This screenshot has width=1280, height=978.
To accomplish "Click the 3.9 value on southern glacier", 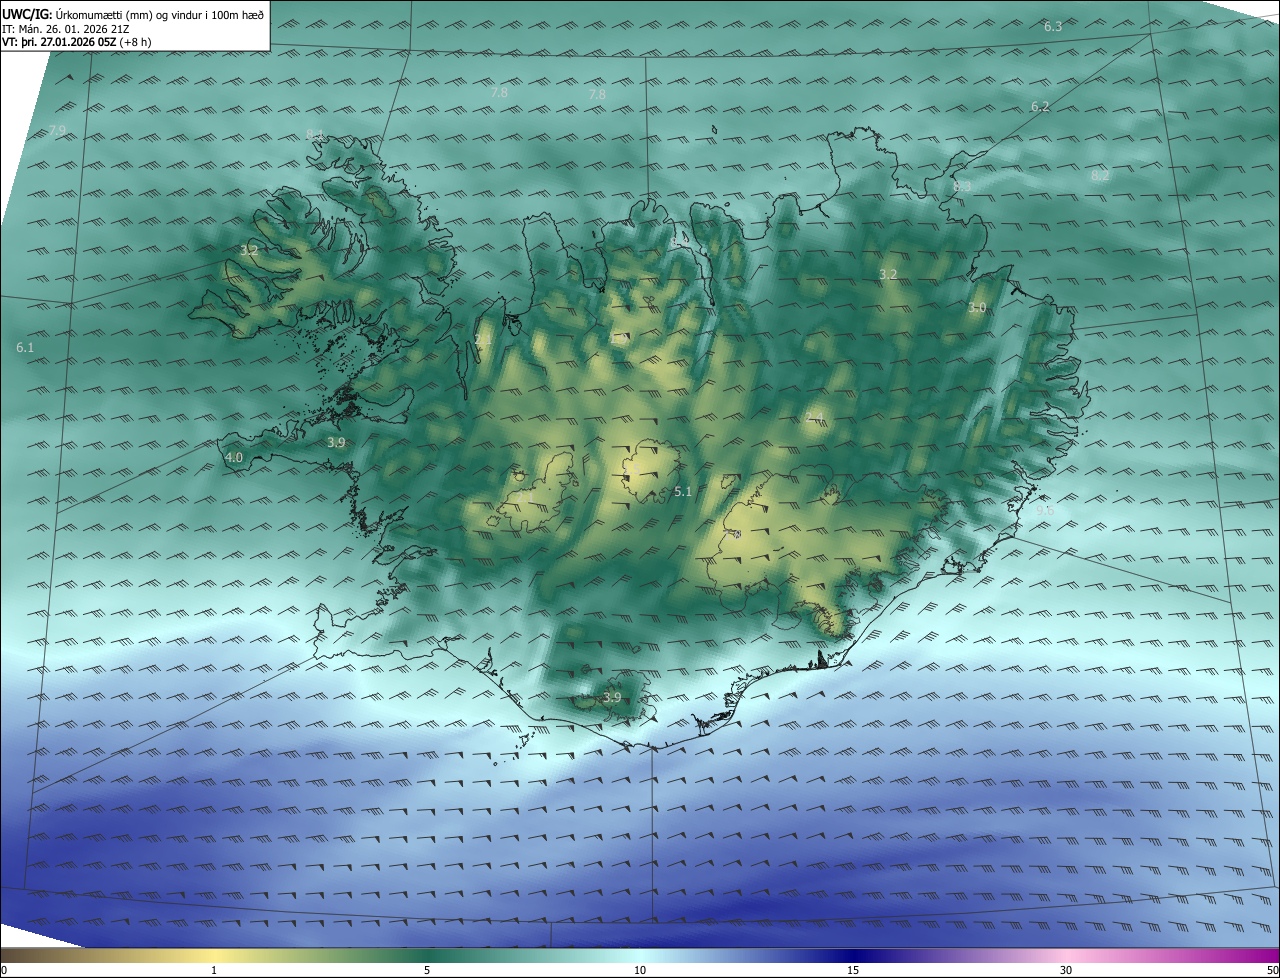I will pyautogui.click(x=612, y=698).
